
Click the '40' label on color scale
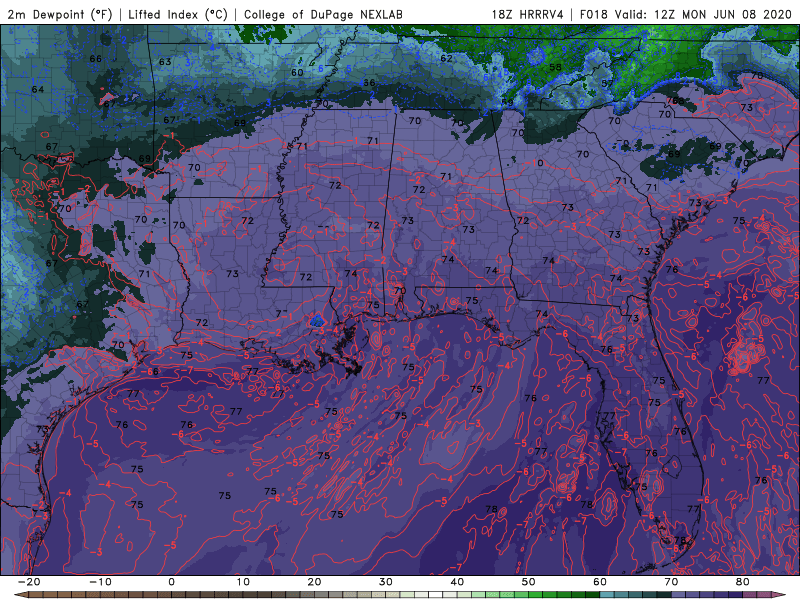(457, 582)
